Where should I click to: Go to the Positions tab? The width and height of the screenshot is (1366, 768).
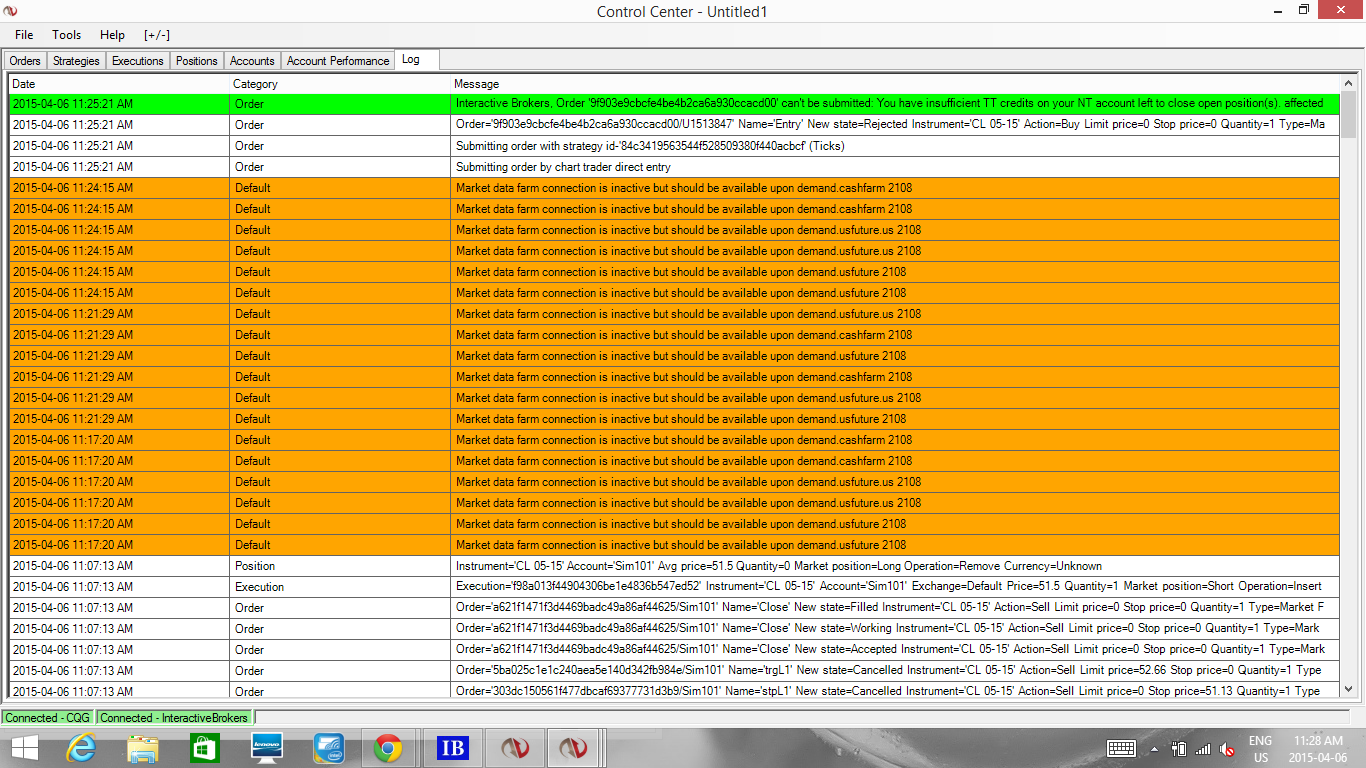197,61
